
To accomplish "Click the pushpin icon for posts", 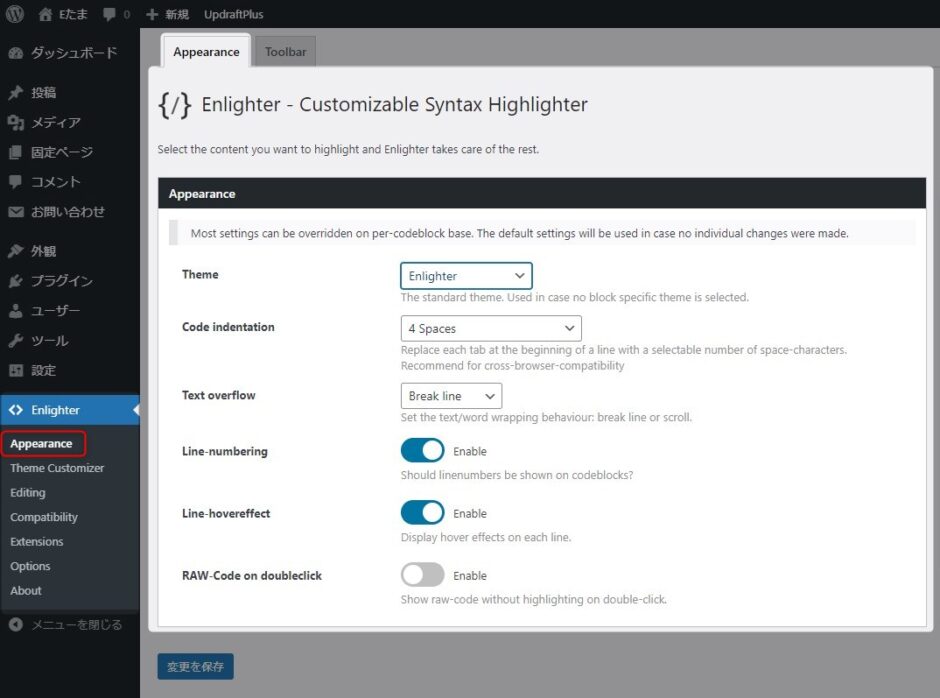I will [16, 92].
